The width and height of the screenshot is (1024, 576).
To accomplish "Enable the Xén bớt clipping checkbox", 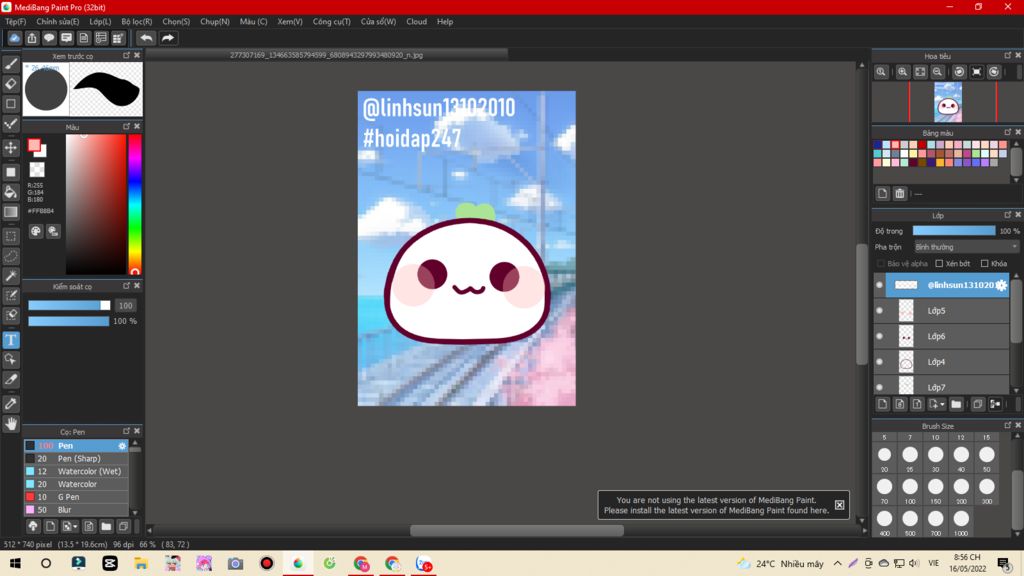I will (939, 264).
